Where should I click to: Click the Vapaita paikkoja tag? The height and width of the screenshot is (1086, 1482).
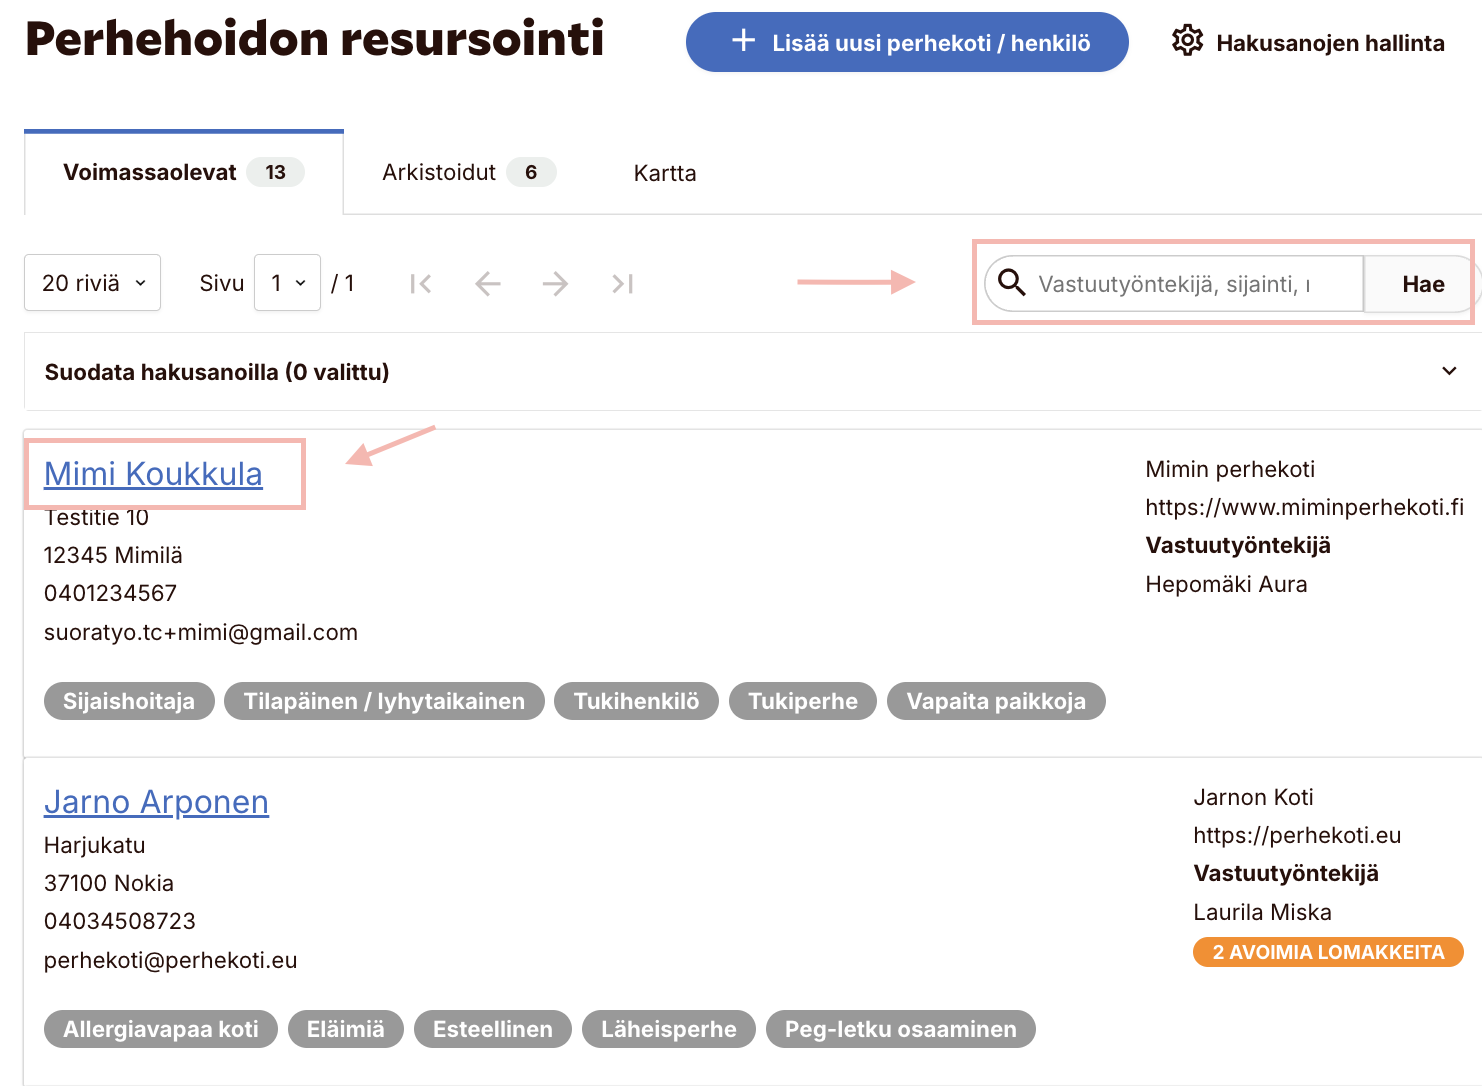click(x=995, y=701)
